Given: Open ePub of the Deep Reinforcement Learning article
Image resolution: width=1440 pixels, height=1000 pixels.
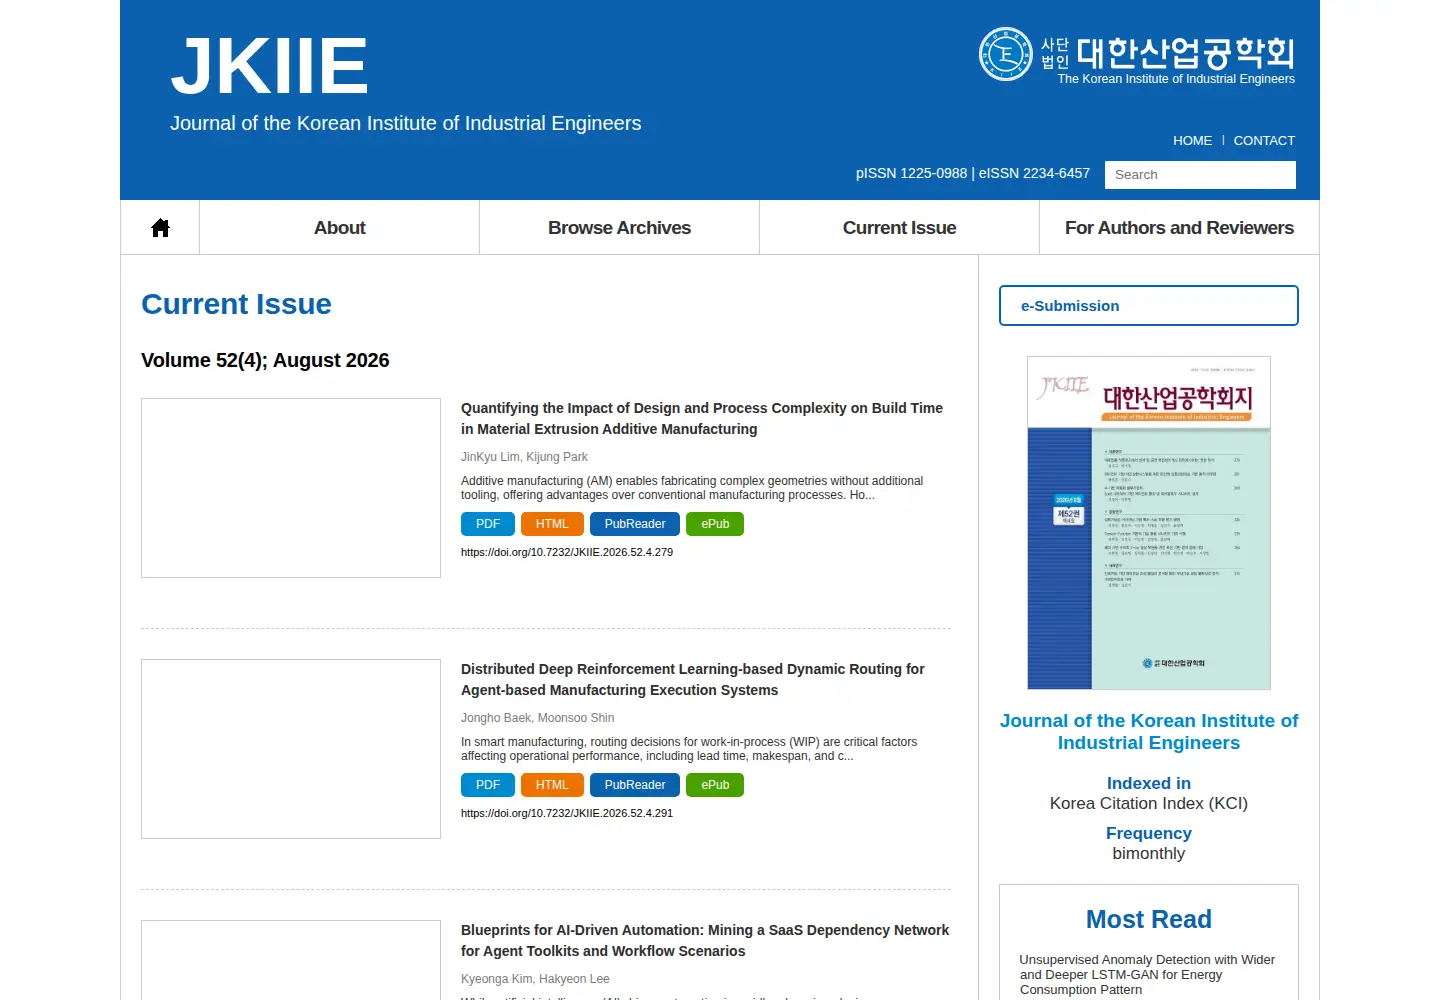Looking at the screenshot, I should point(715,785).
